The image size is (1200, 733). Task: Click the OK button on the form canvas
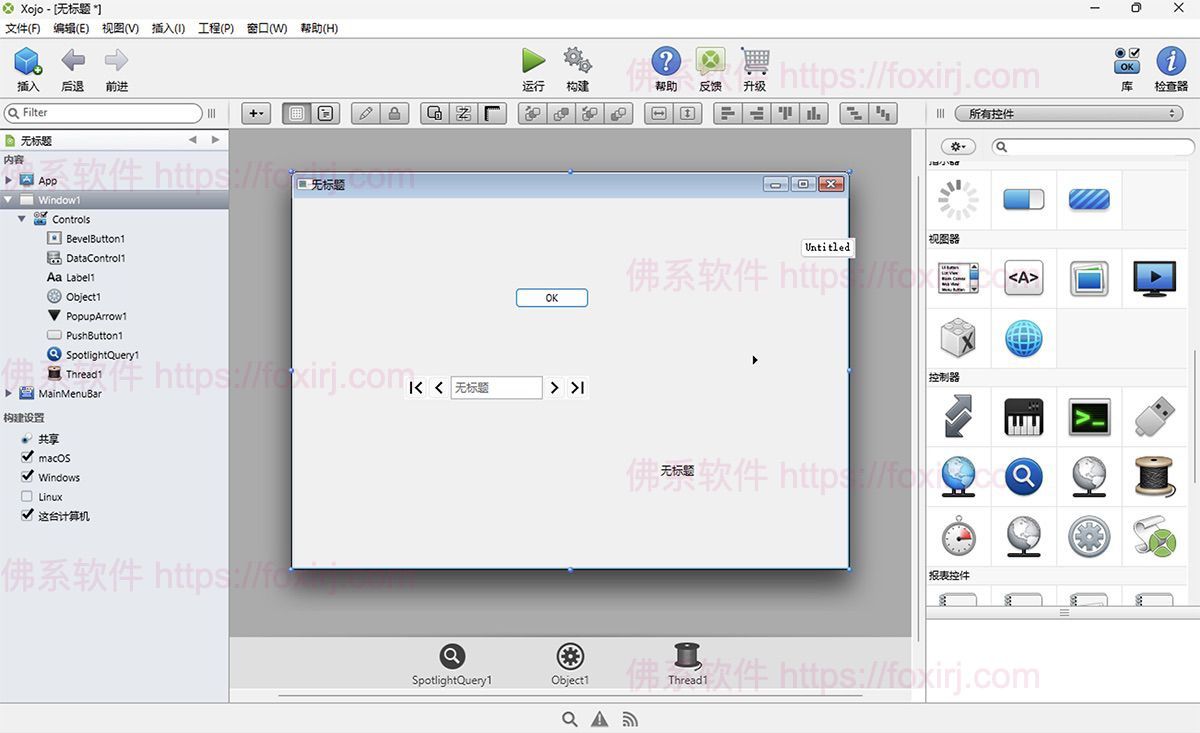pyautogui.click(x=551, y=297)
